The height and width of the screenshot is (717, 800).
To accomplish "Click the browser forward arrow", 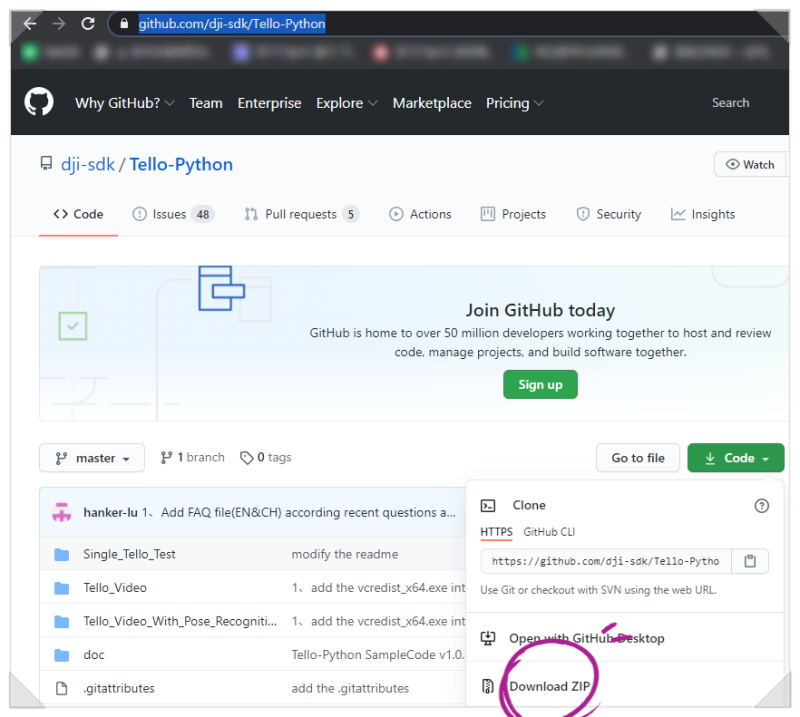I will coord(59,23).
